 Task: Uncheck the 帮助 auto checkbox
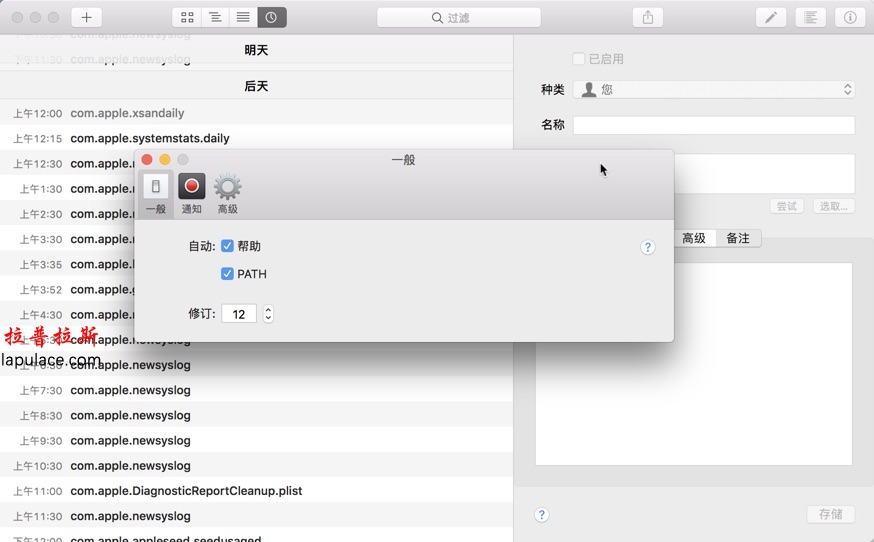point(227,246)
